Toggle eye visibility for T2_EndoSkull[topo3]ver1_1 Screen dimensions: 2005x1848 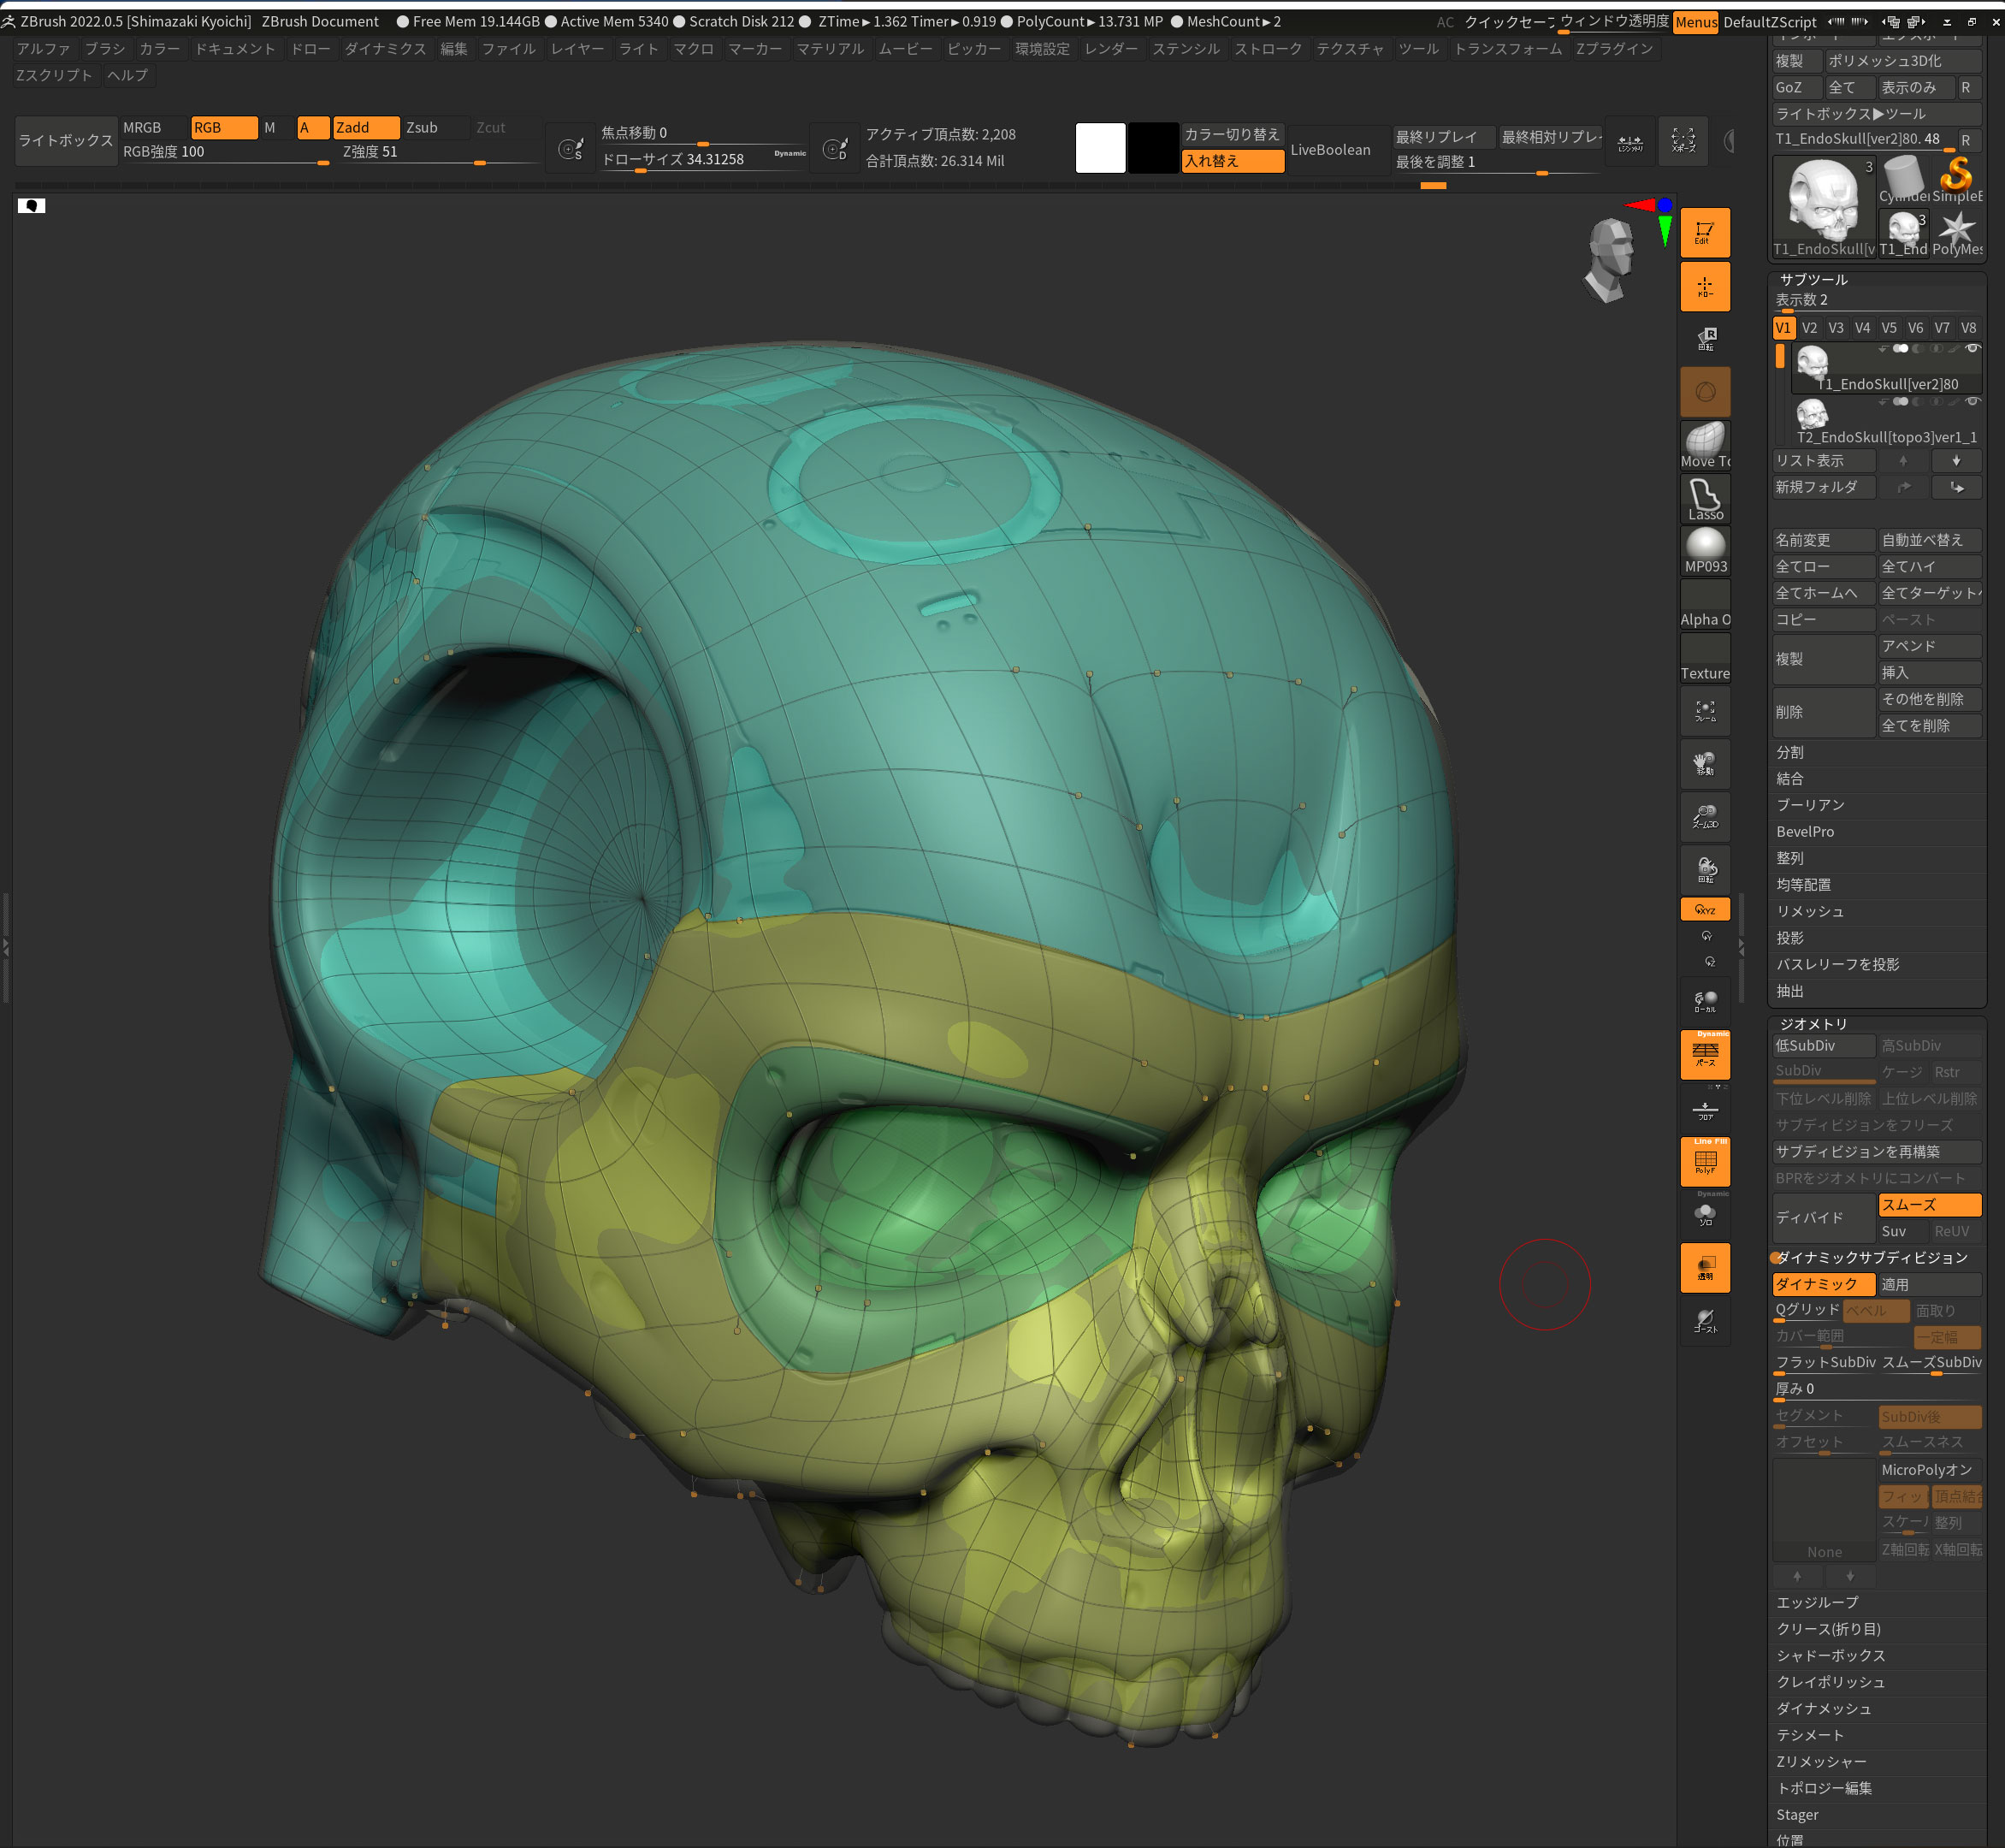pyautogui.click(x=1972, y=402)
